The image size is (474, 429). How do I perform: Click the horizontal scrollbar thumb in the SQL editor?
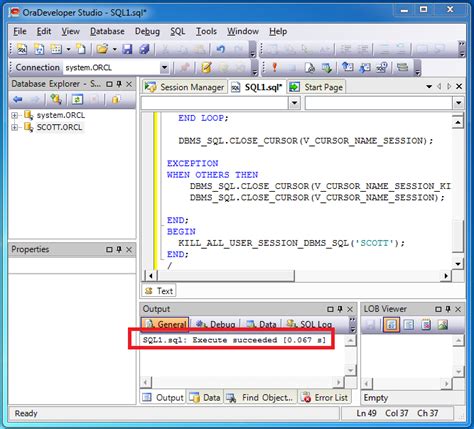pyautogui.click(x=226, y=276)
